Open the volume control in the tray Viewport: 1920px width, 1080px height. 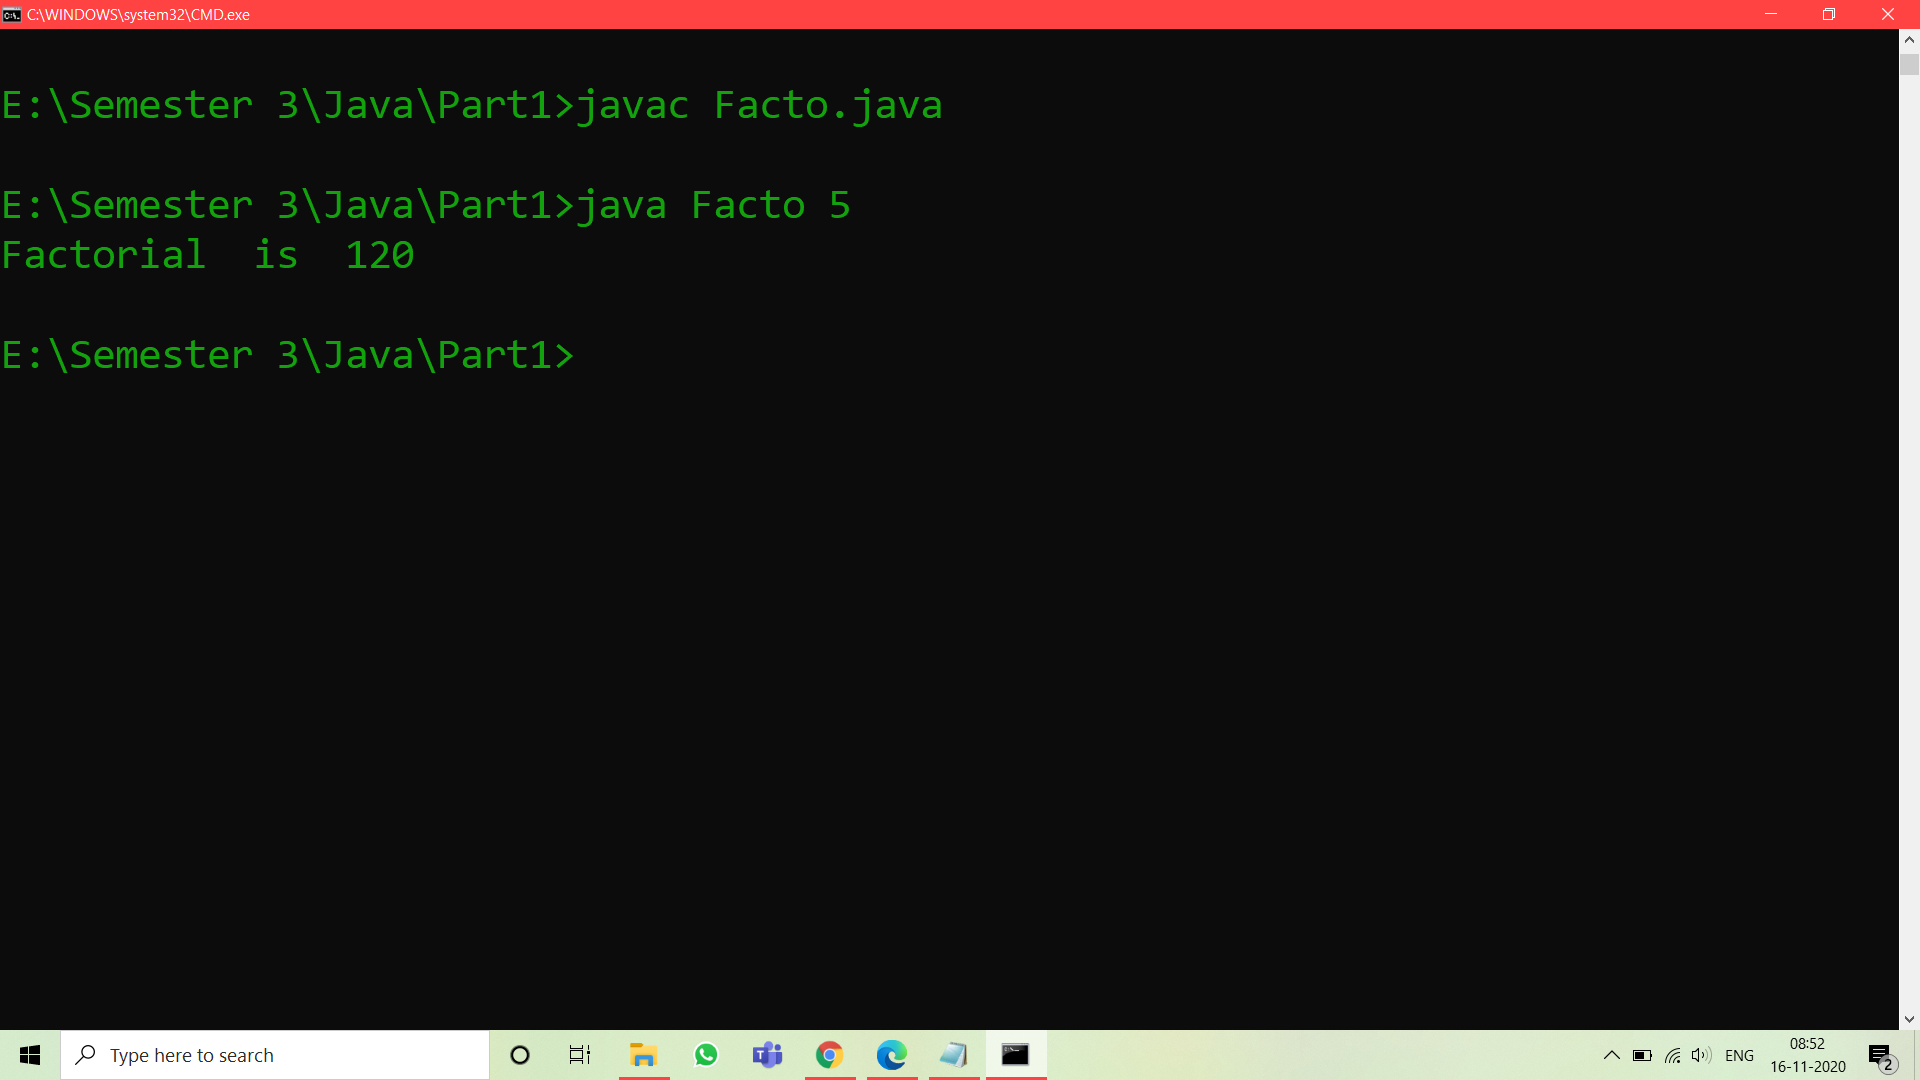point(1701,1055)
